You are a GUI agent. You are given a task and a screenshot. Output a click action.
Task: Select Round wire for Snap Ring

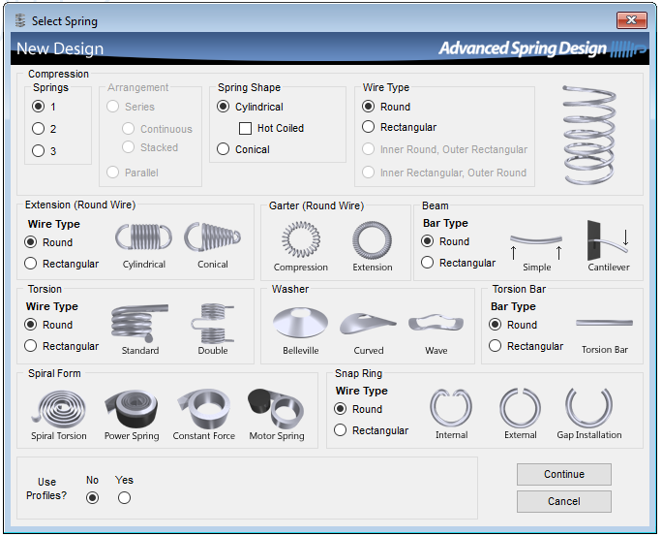point(340,409)
